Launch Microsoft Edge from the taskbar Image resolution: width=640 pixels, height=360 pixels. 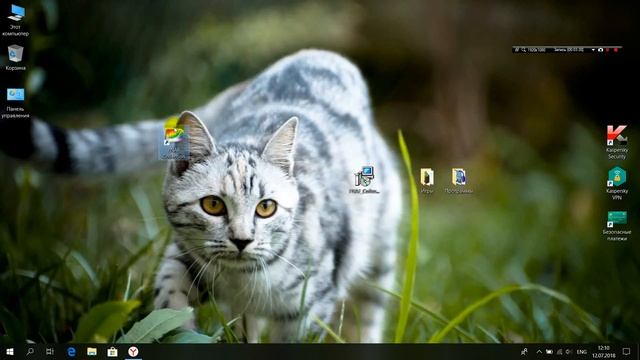[x=71, y=351]
